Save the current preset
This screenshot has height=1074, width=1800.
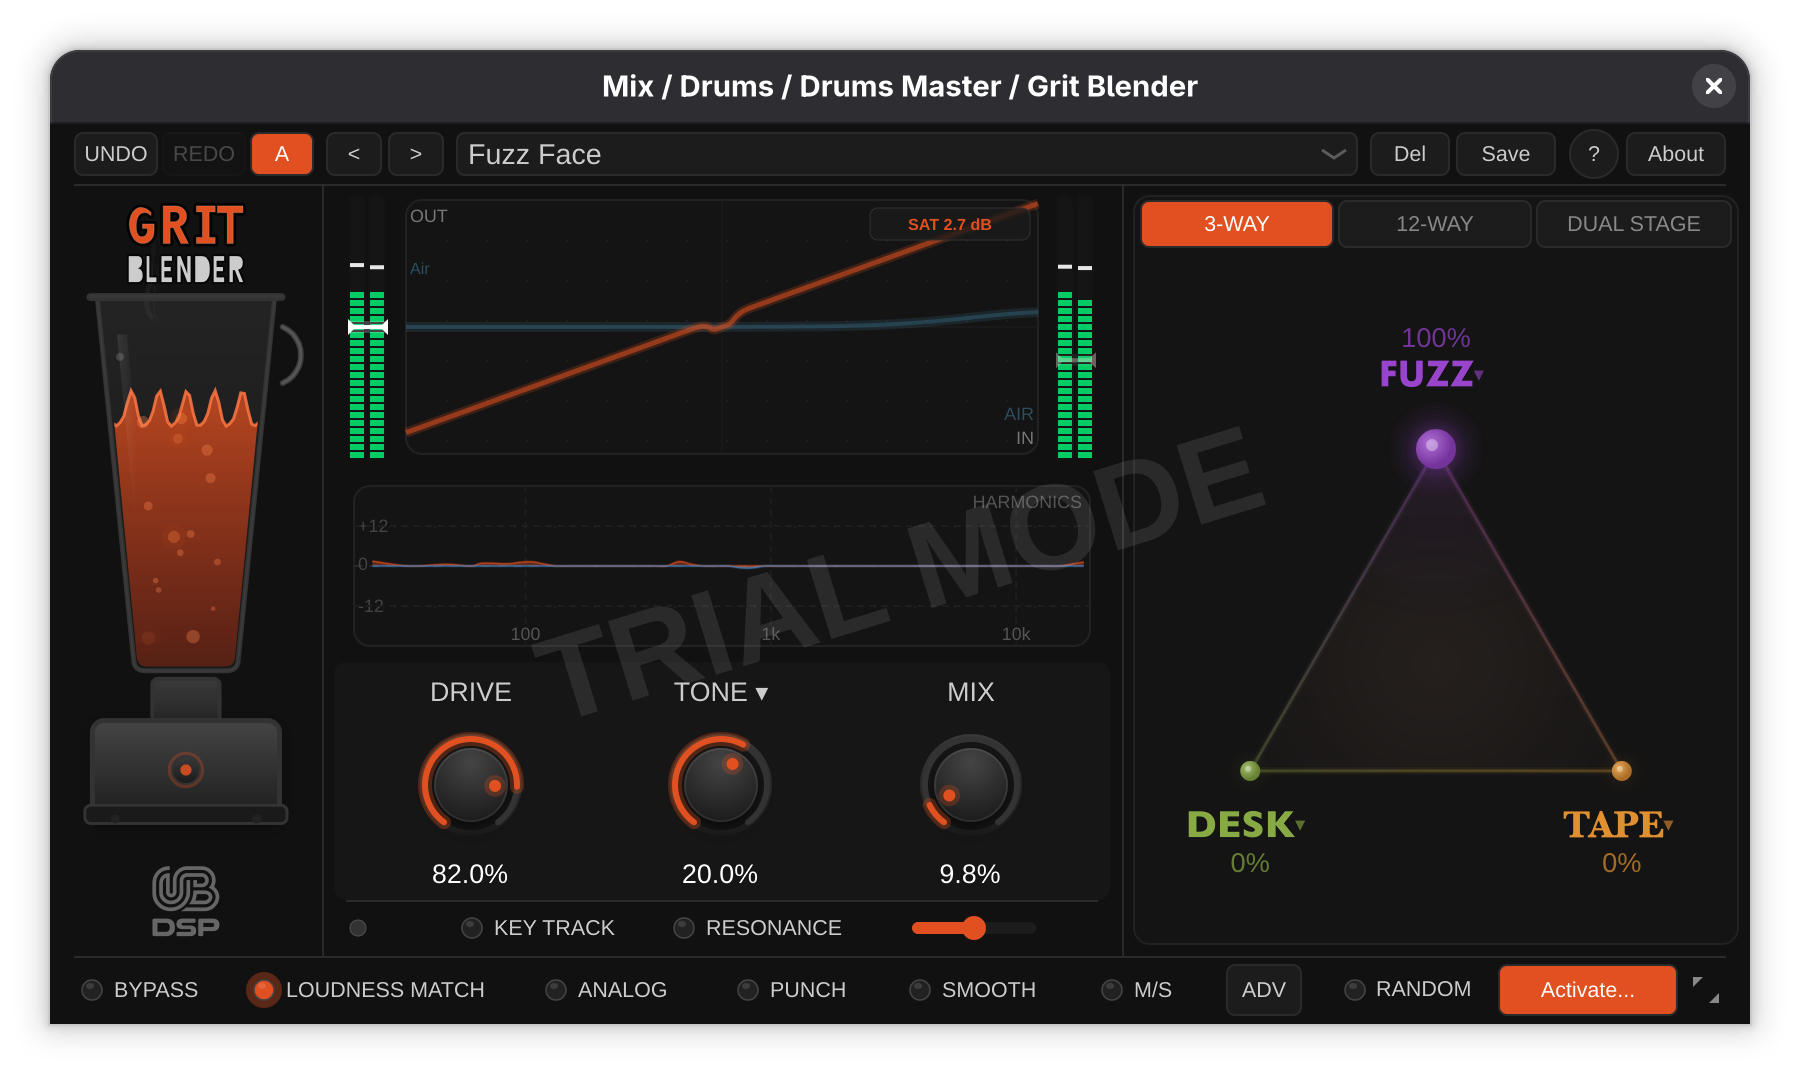pyautogui.click(x=1505, y=154)
